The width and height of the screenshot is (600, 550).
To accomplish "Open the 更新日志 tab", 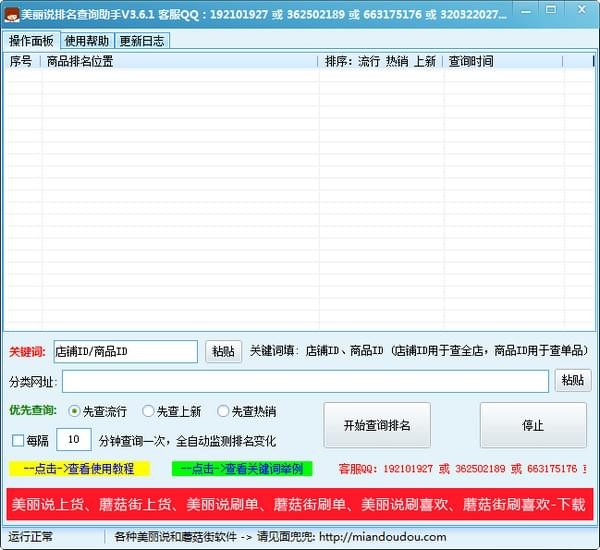I will click(x=142, y=41).
